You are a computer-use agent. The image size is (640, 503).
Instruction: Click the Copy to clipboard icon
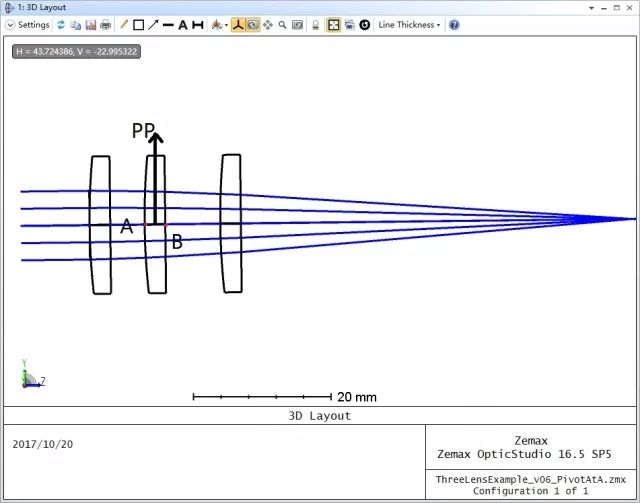[x=75, y=24]
